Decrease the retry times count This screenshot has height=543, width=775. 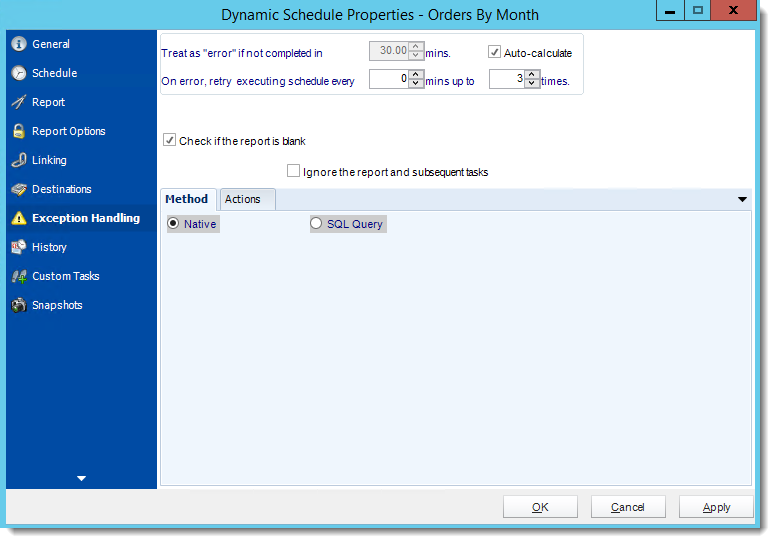(531, 84)
